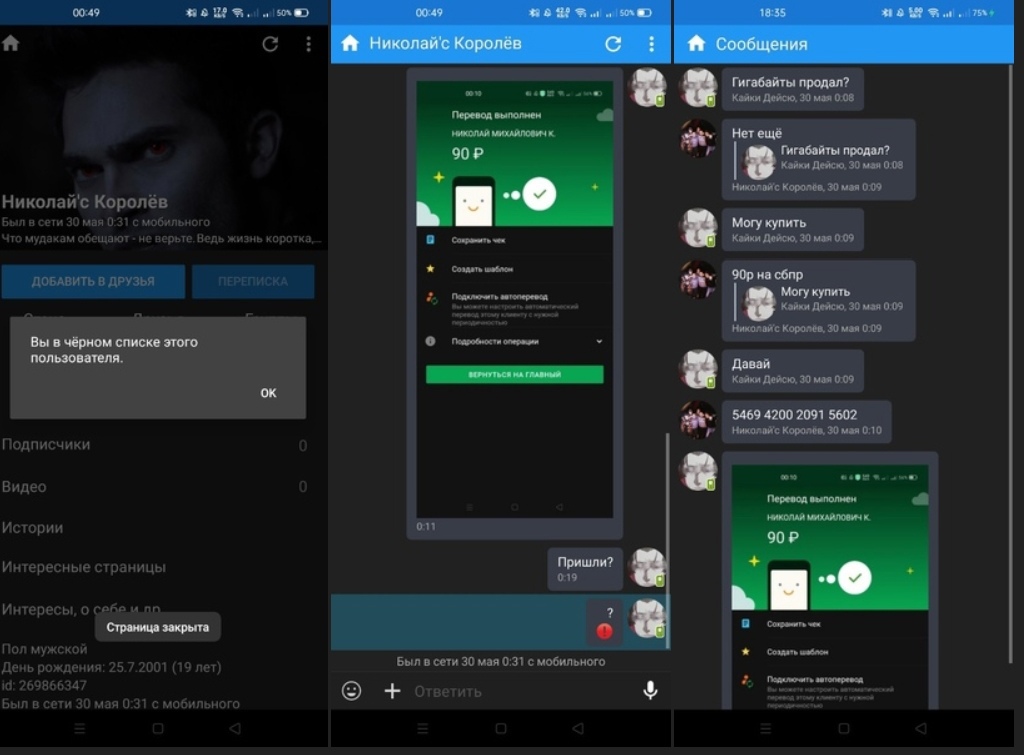The image size is (1024, 755).
Task: Refresh the profile page in left screen
Action: [270, 44]
